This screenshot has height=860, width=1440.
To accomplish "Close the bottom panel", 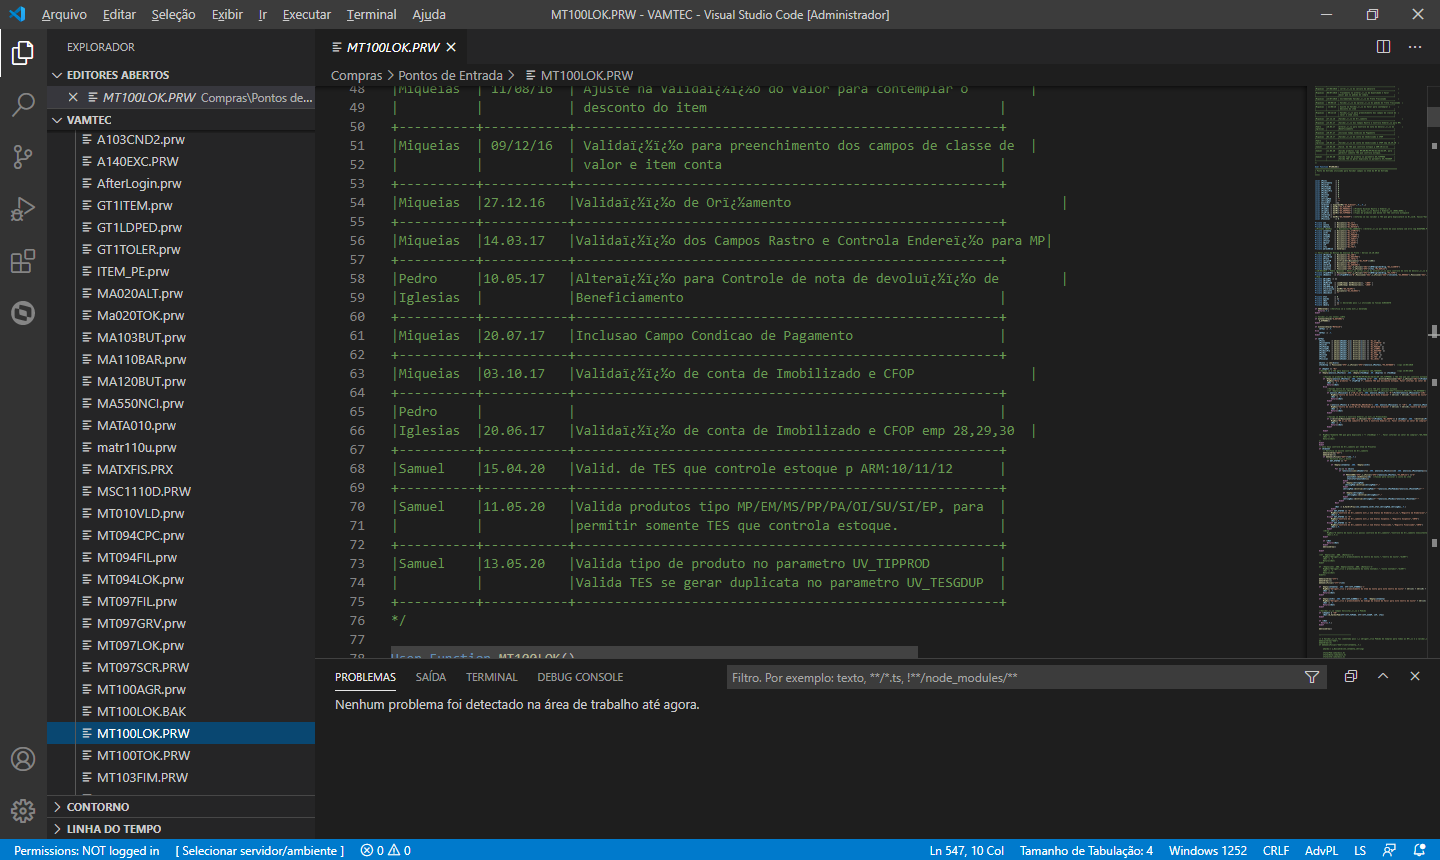I will (x=1415, y=677).
